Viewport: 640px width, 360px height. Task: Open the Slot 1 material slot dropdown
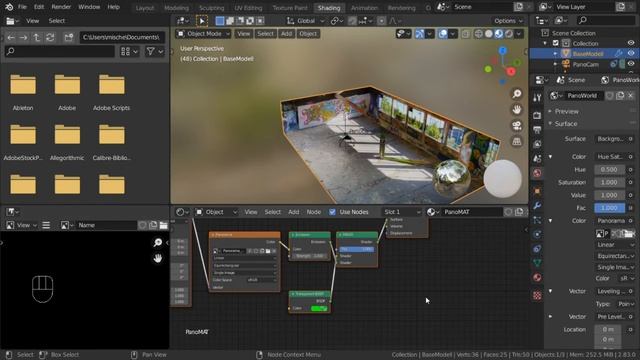pyautogui.click(x=402, y=212)
